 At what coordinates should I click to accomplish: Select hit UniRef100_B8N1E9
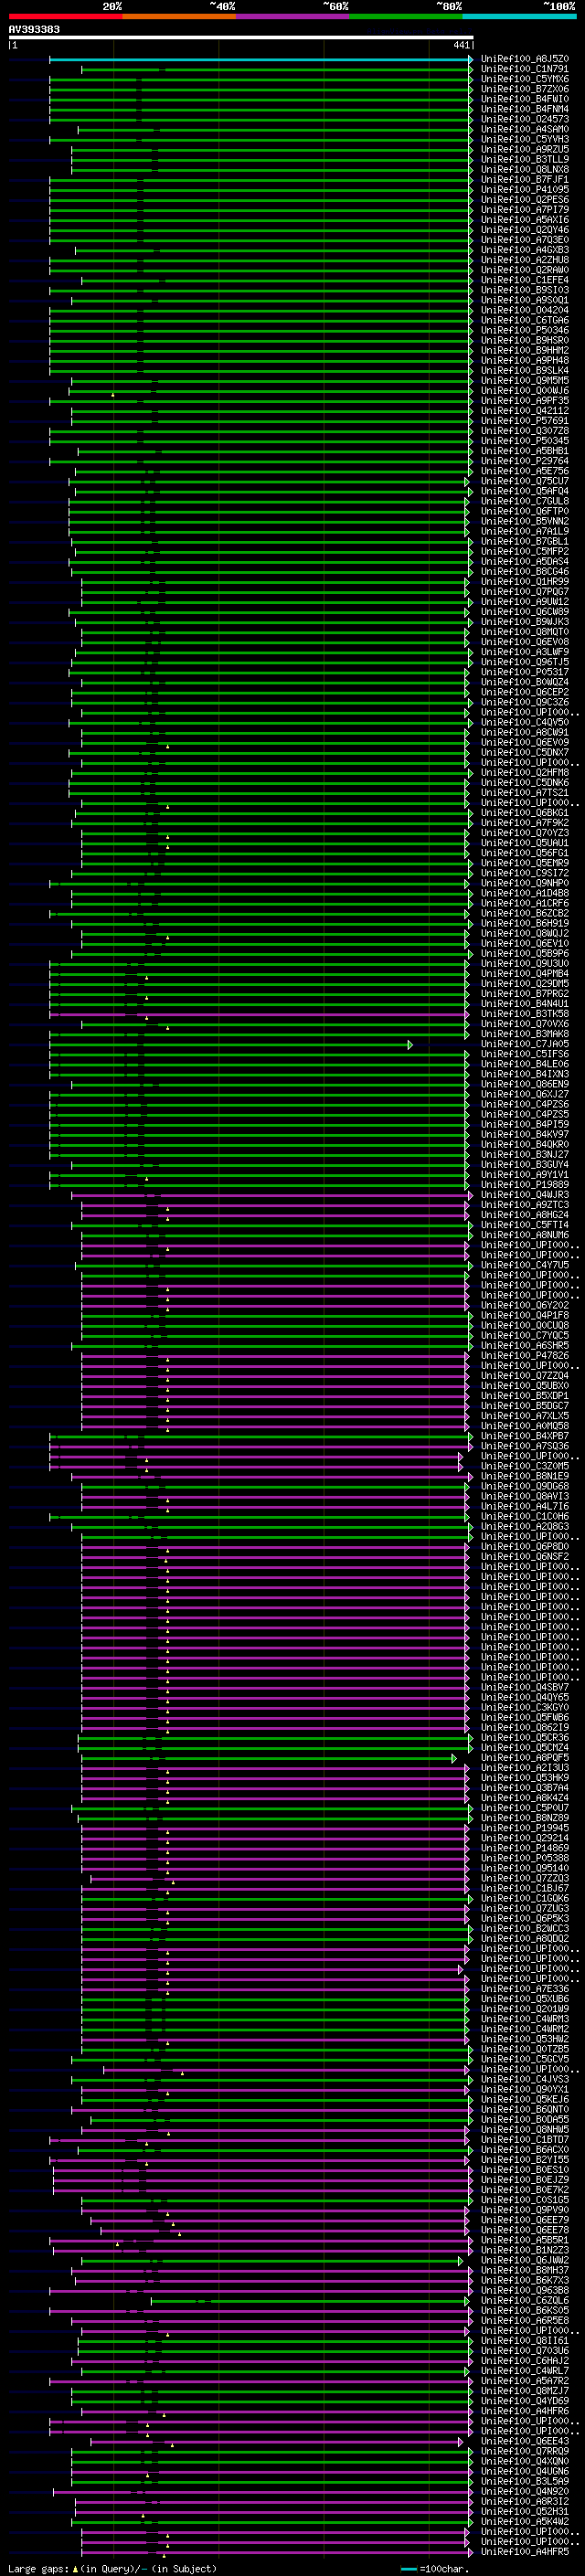click(x=525, y=1476)
